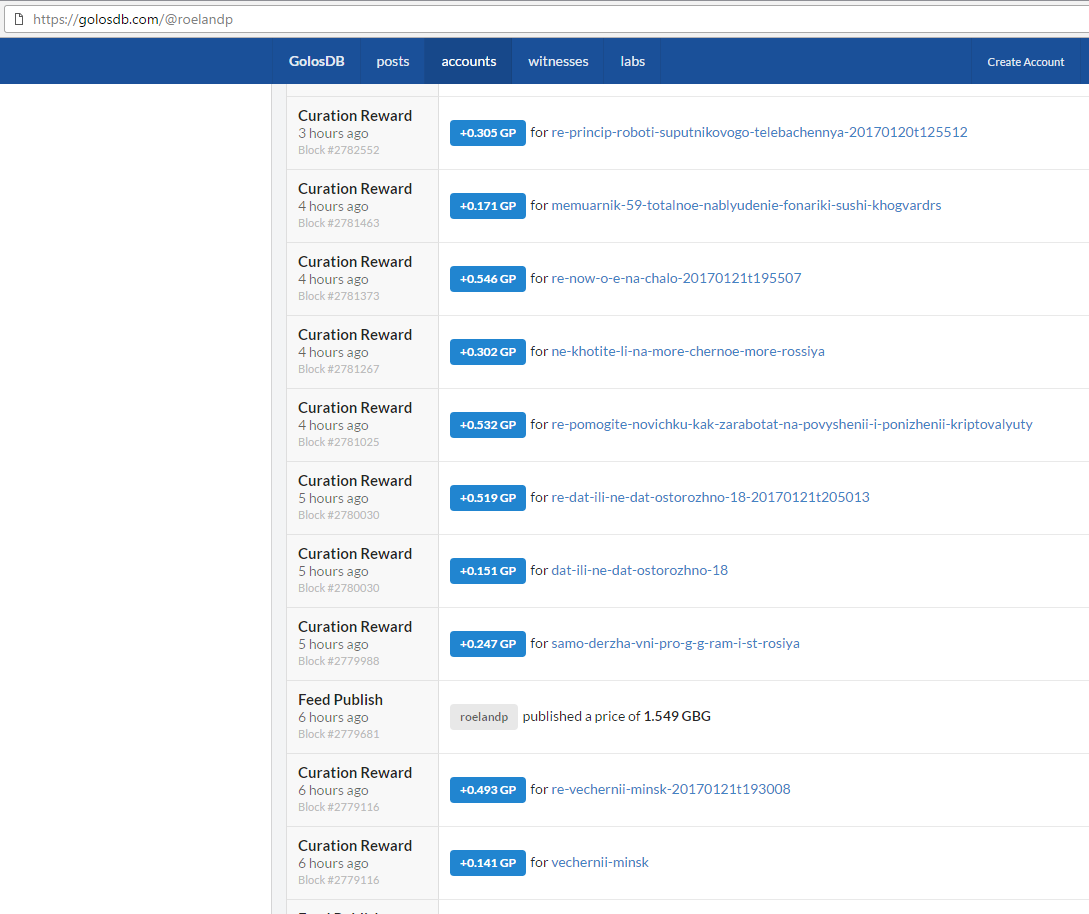This screenshot has width=1089, height=914.
Task: Click the +0.151 GP reward badge
Action: pyautogui.click(x=488, y=570)
